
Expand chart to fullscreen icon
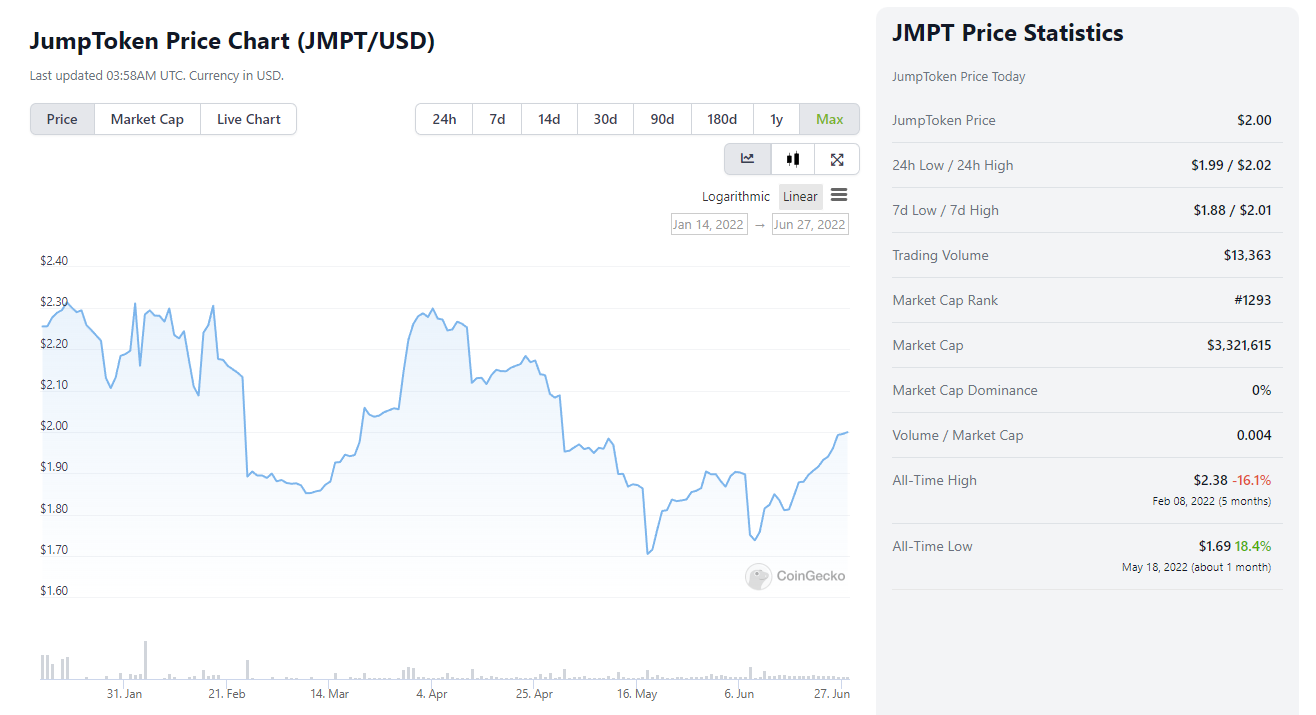click(837, 159)
